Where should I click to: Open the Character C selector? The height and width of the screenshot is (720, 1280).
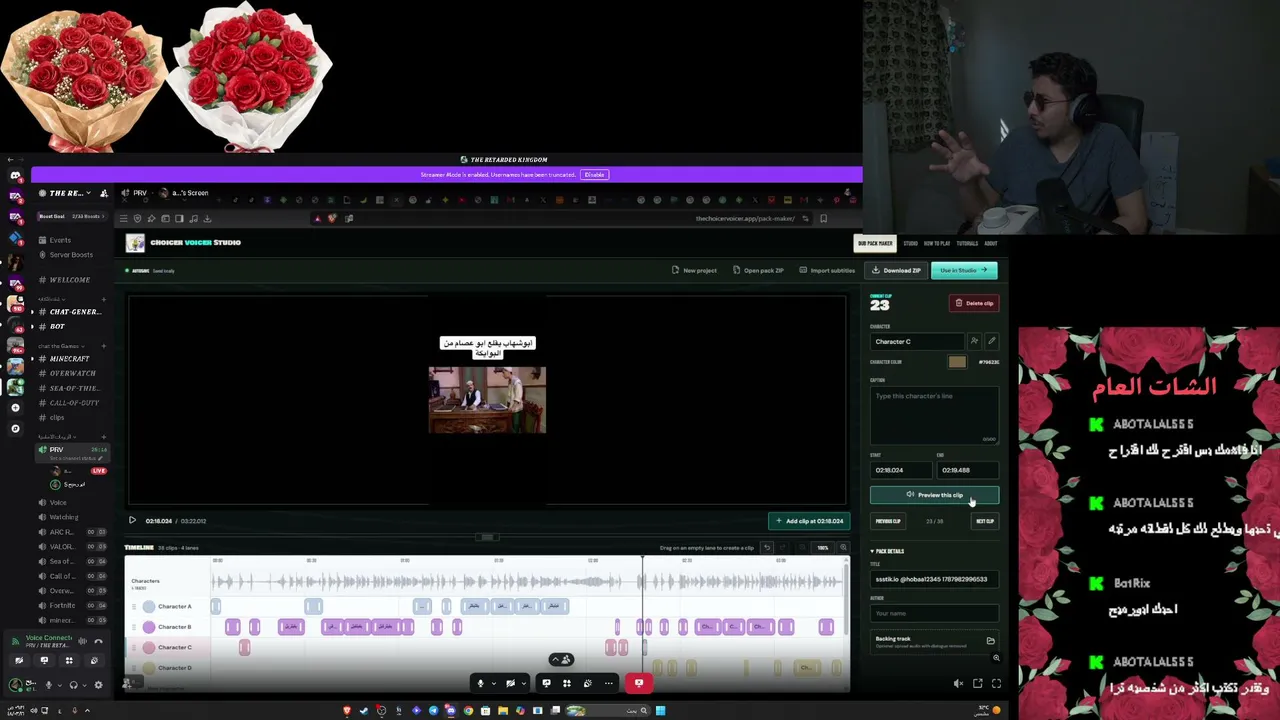[x=917, y=341]
